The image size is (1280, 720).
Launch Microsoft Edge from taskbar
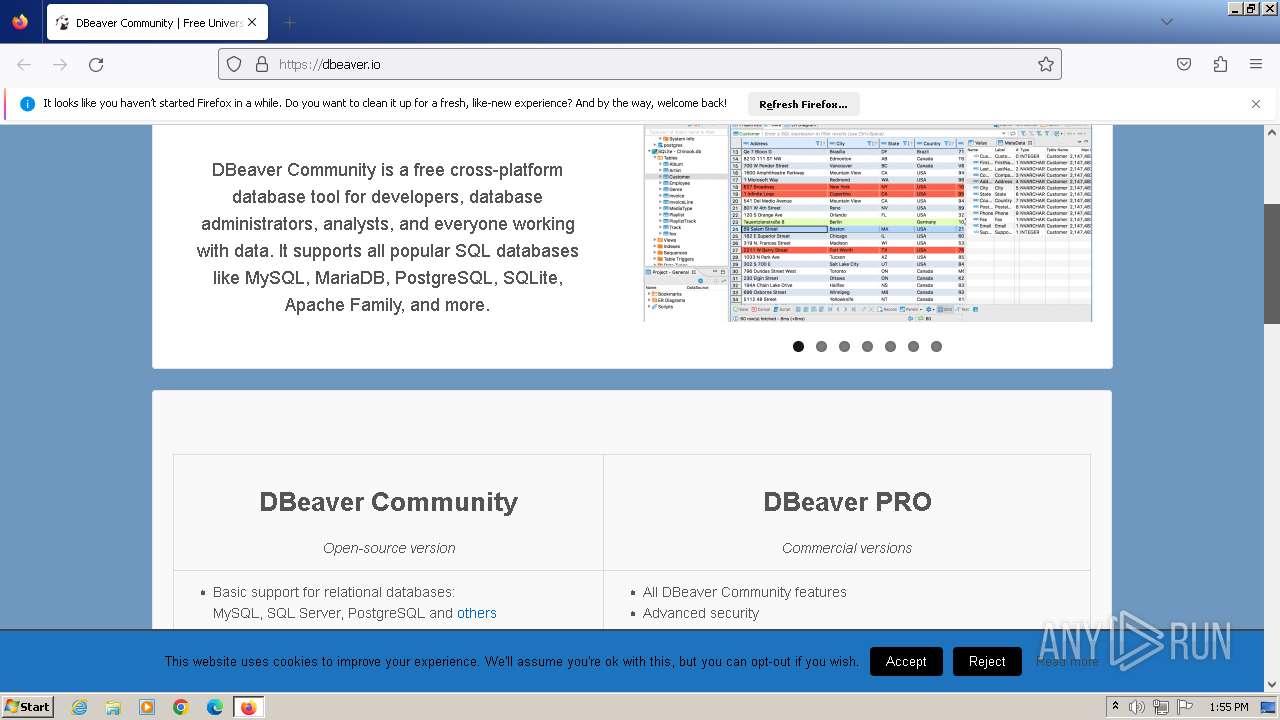pyautogui.click(x=215, y=707)
